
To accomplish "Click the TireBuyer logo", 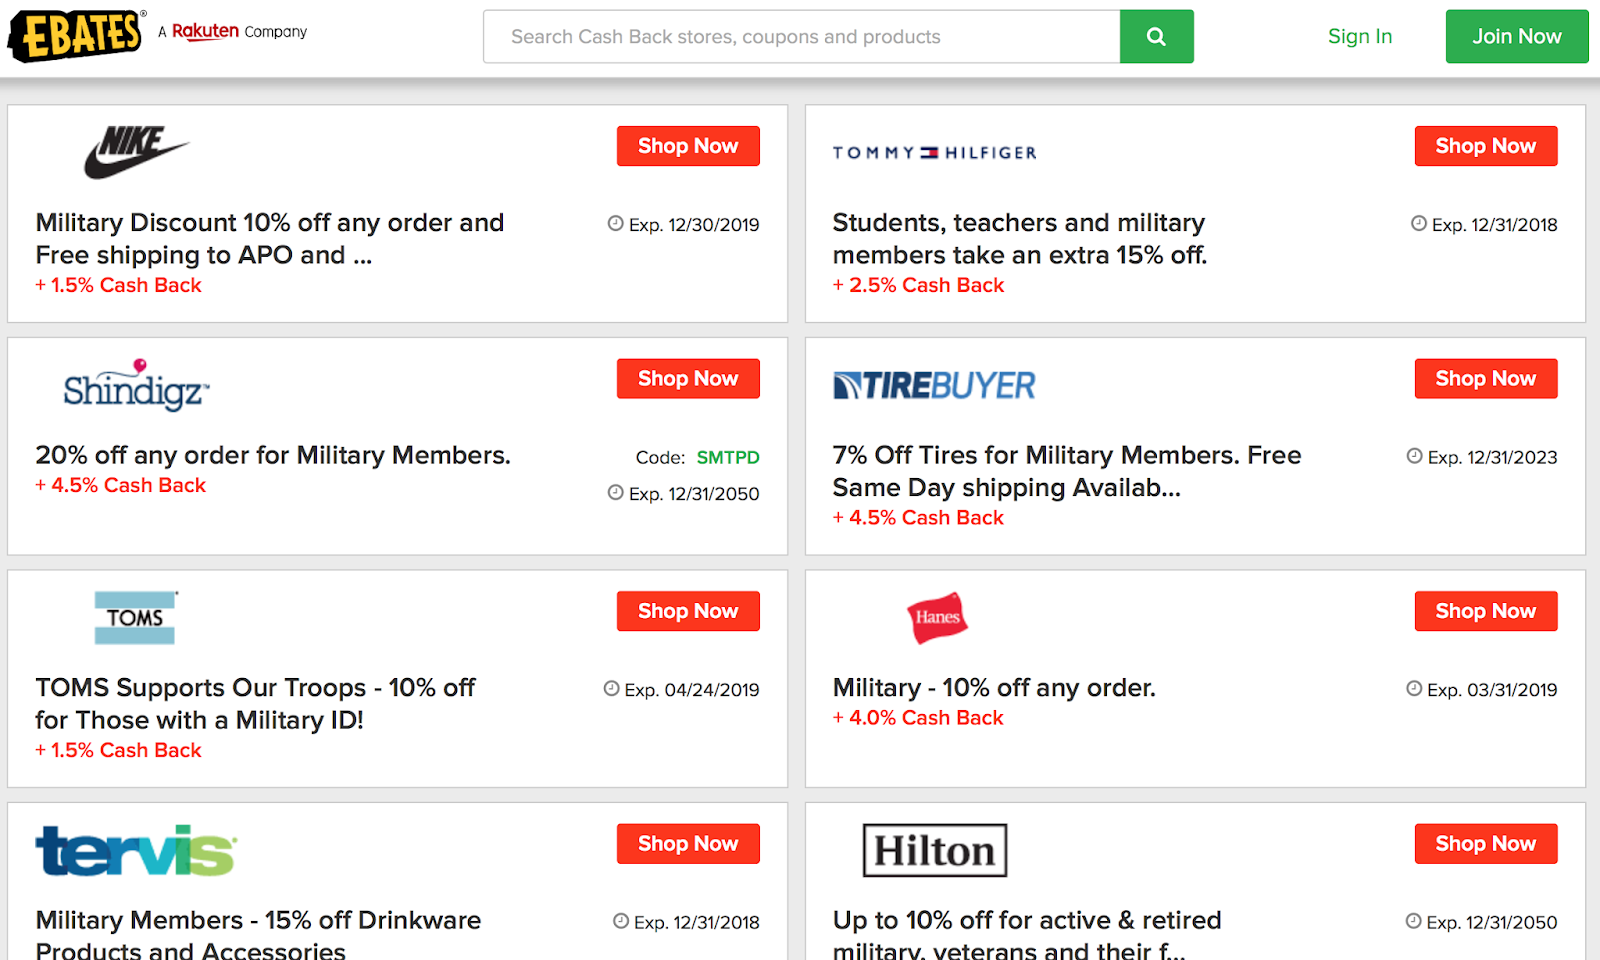I will [x=933, y=384].
